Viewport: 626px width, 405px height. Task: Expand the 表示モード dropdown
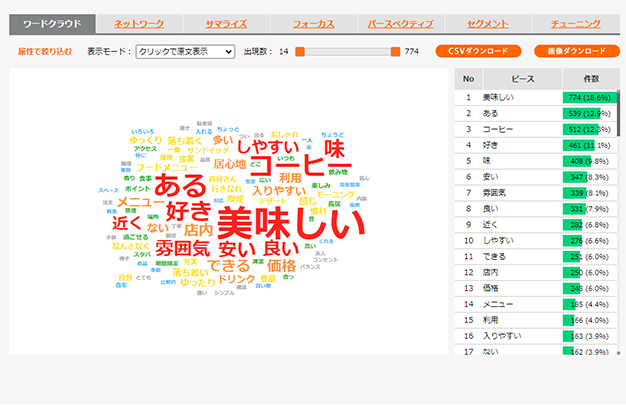coord(185,51)
